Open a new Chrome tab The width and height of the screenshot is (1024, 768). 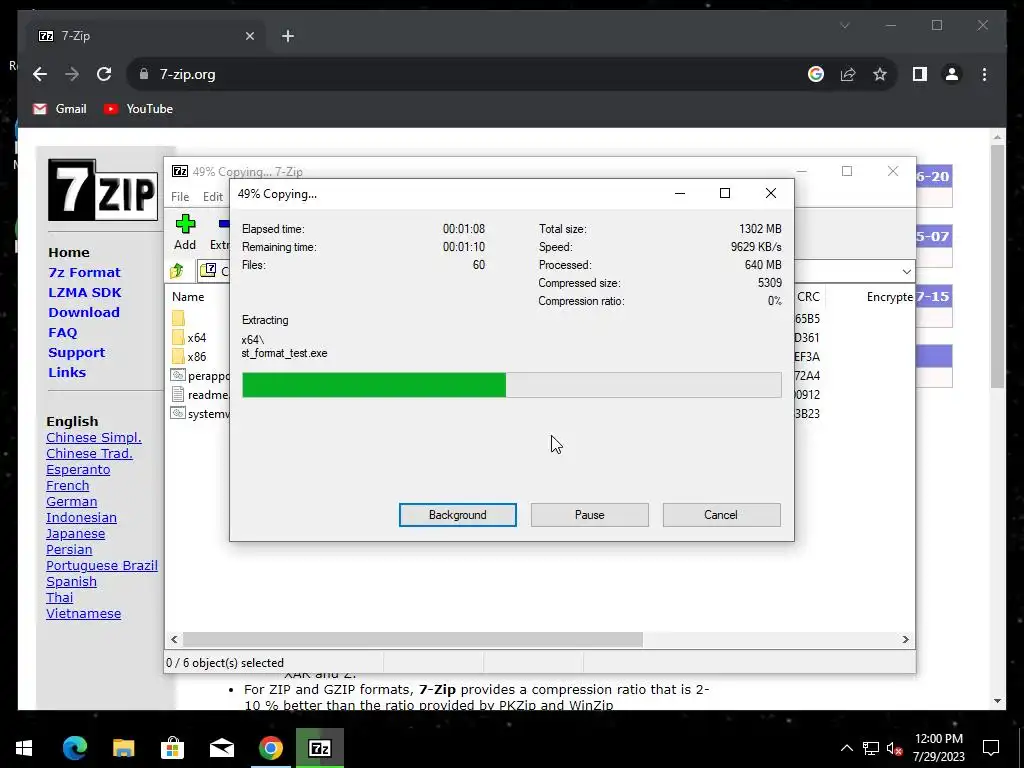click(288, 36)
